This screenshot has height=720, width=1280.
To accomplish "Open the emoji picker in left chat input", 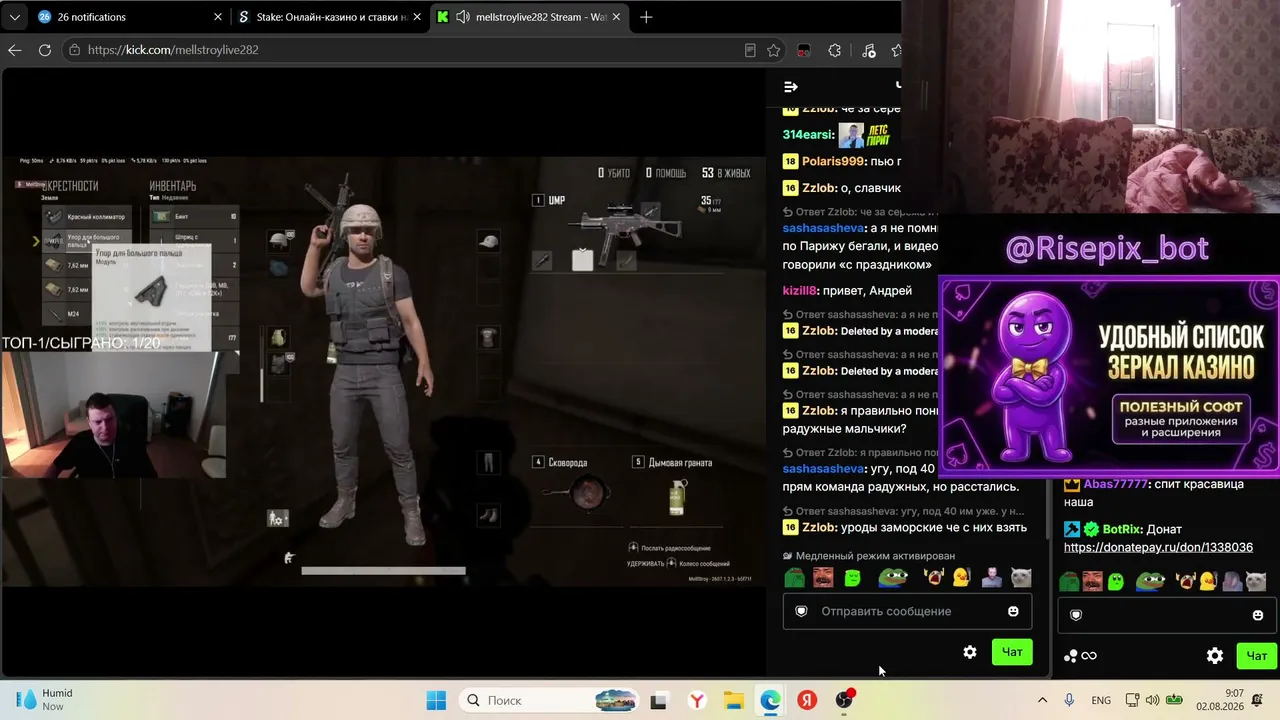I will click(1013, 611).
